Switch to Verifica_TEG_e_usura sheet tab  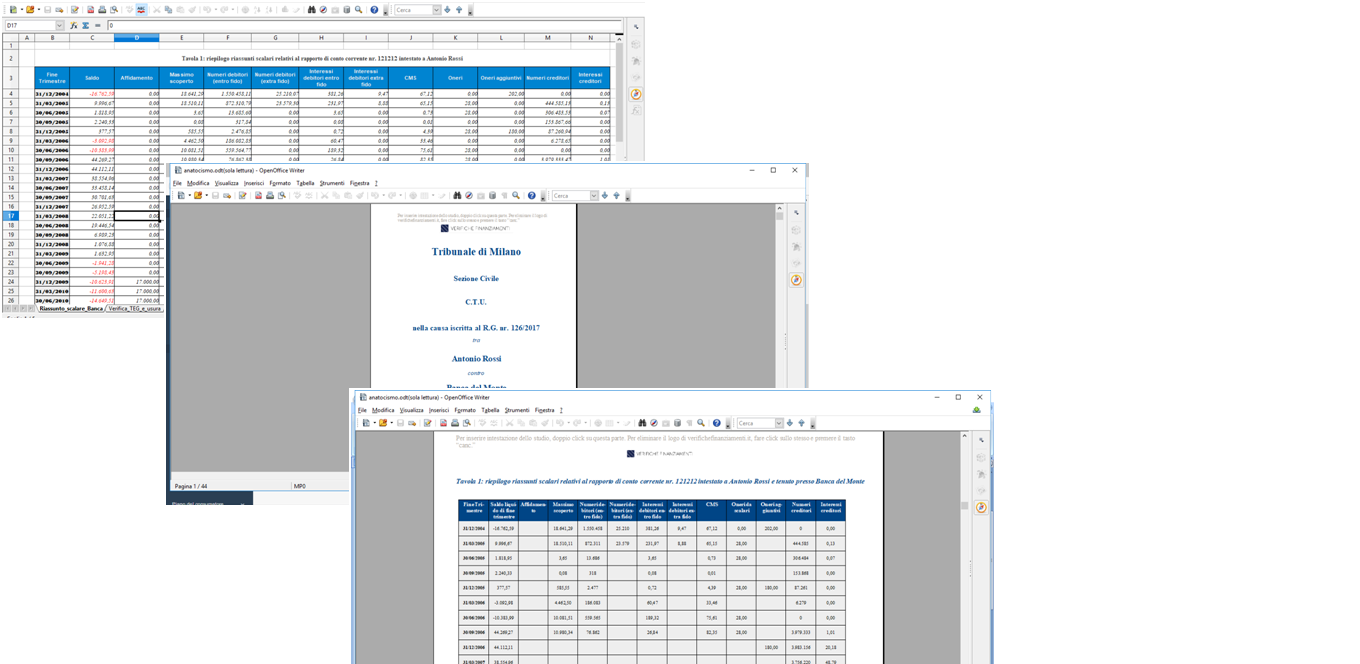[135, 309]
